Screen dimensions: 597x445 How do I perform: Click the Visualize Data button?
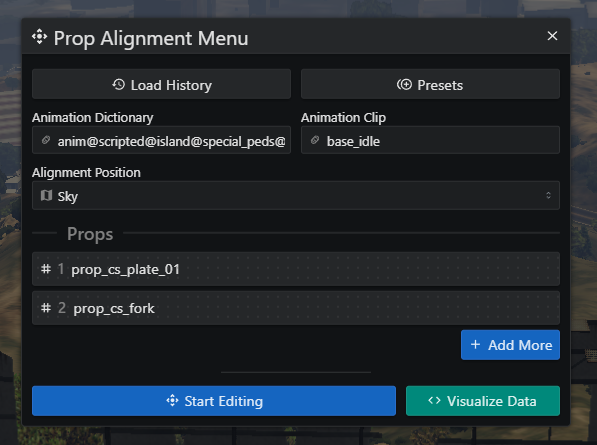pyautogui.click(x=483, y=401)
